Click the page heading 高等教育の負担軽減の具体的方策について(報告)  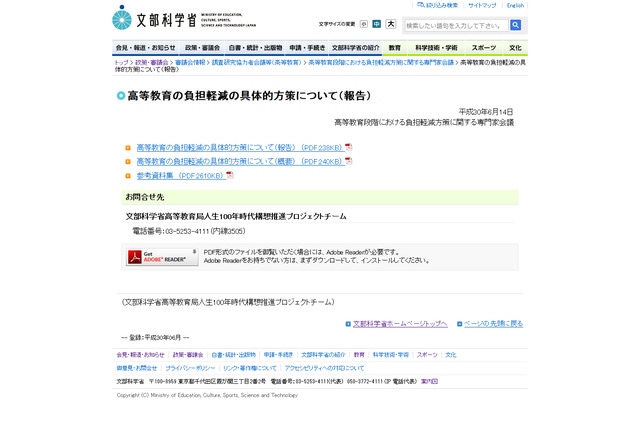[249, 96]
